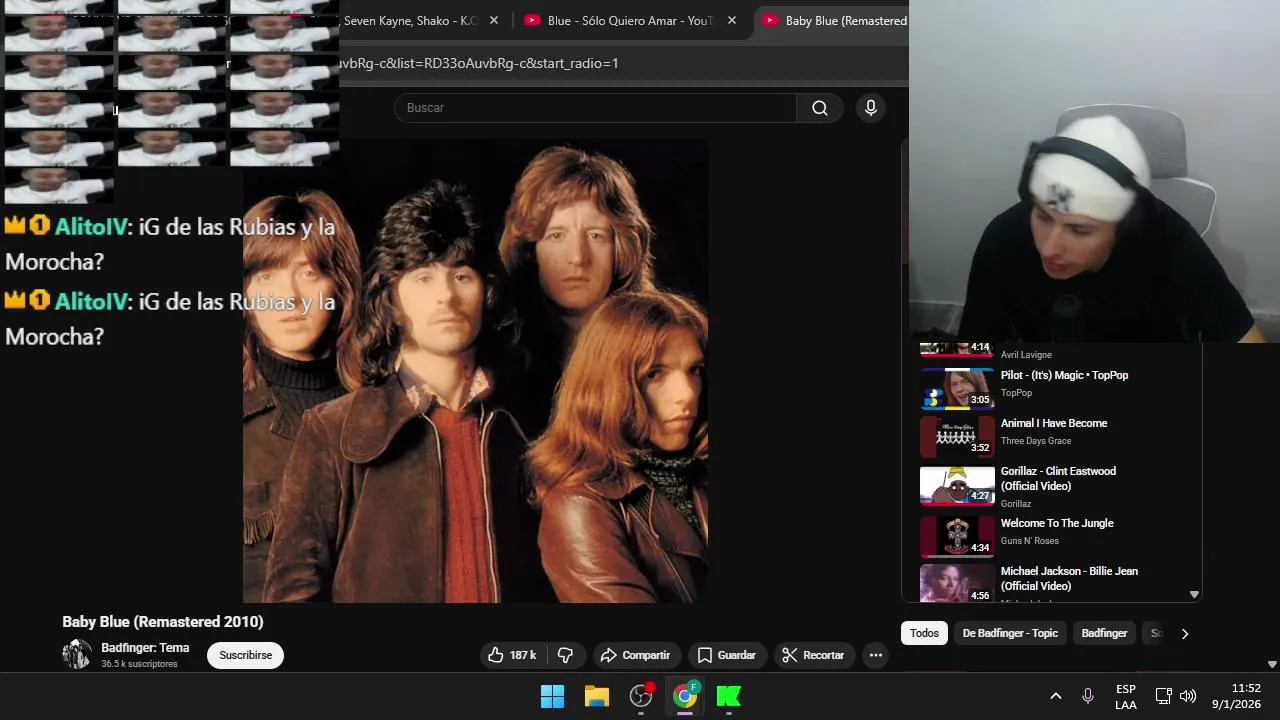Play Michael Jackson - Billie Jean
The image size is (1280, 720).
pos(1069,578)
